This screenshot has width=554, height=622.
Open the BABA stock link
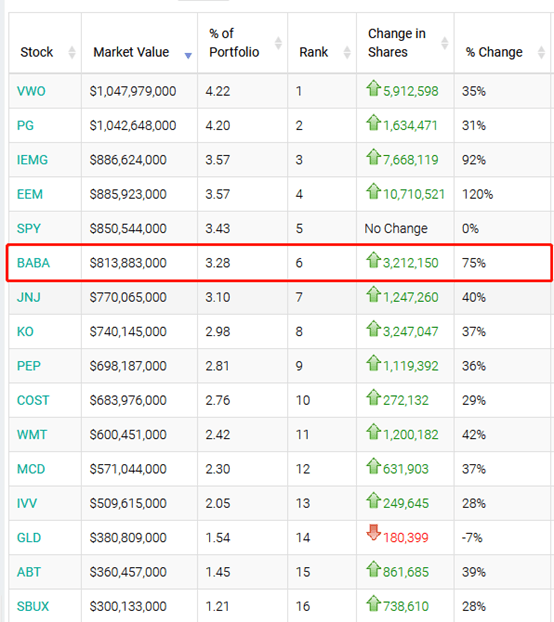[x=33, y=263]
